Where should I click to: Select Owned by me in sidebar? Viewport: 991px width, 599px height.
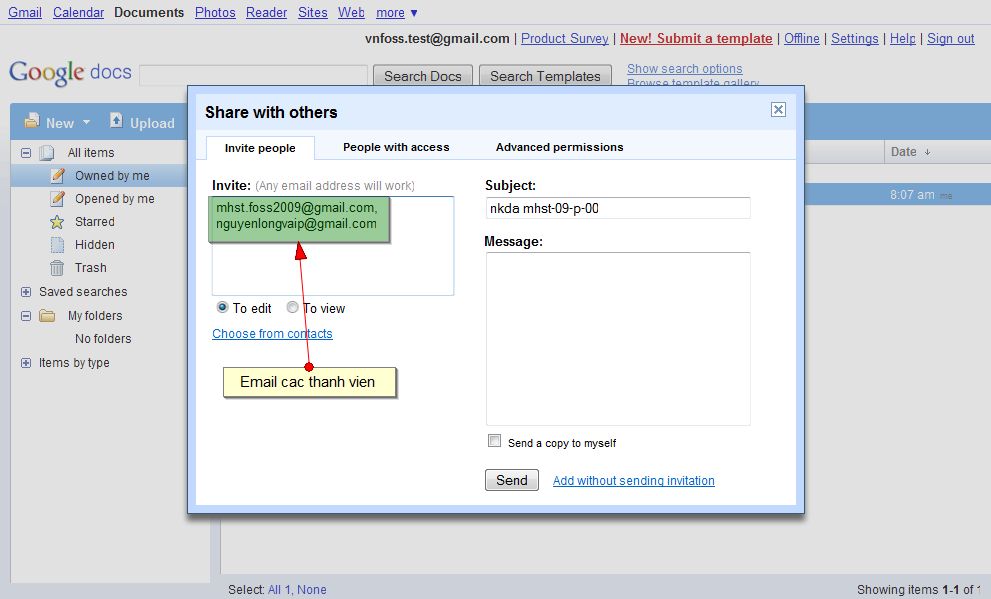click(x=112, y=176)
